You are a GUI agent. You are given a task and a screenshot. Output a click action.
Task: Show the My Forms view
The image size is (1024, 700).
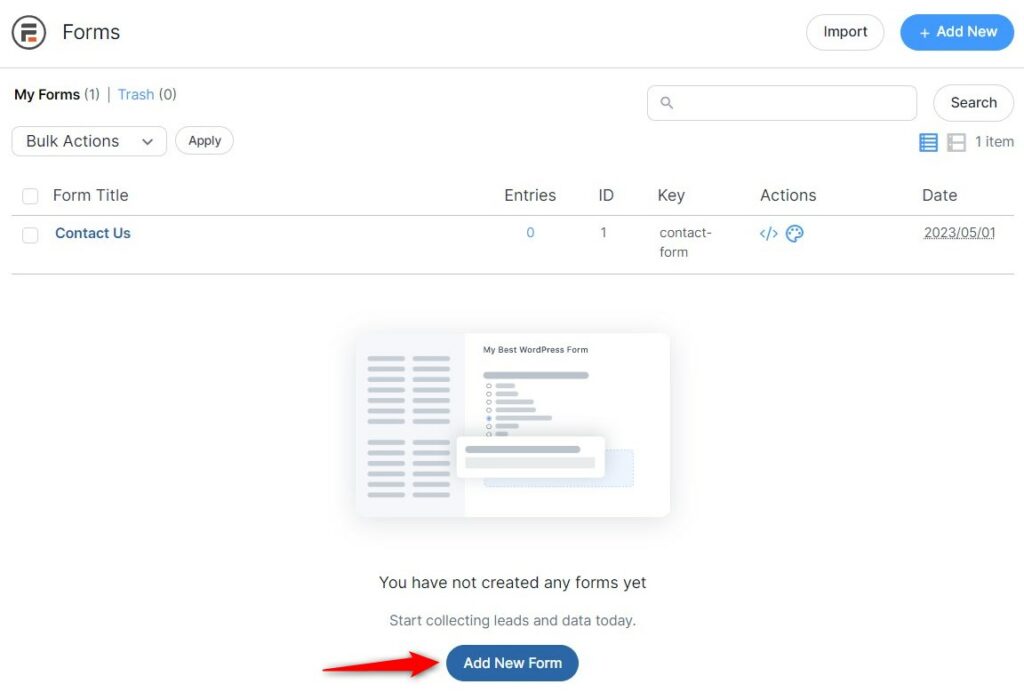[47, 95]
